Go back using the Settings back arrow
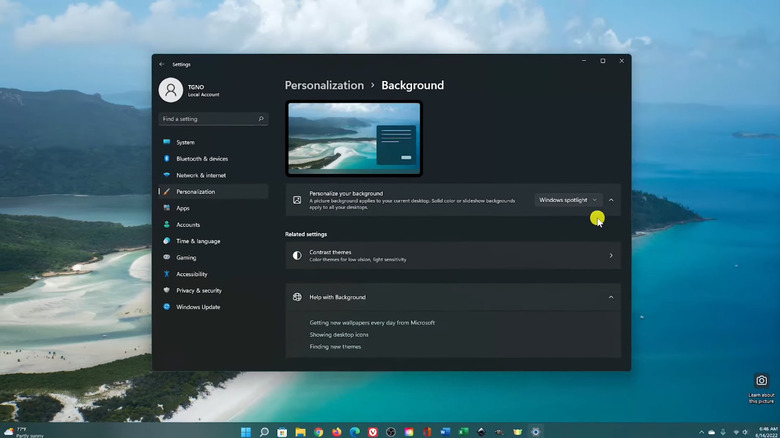The image size is (780, 438). click(x=162, y=64)
